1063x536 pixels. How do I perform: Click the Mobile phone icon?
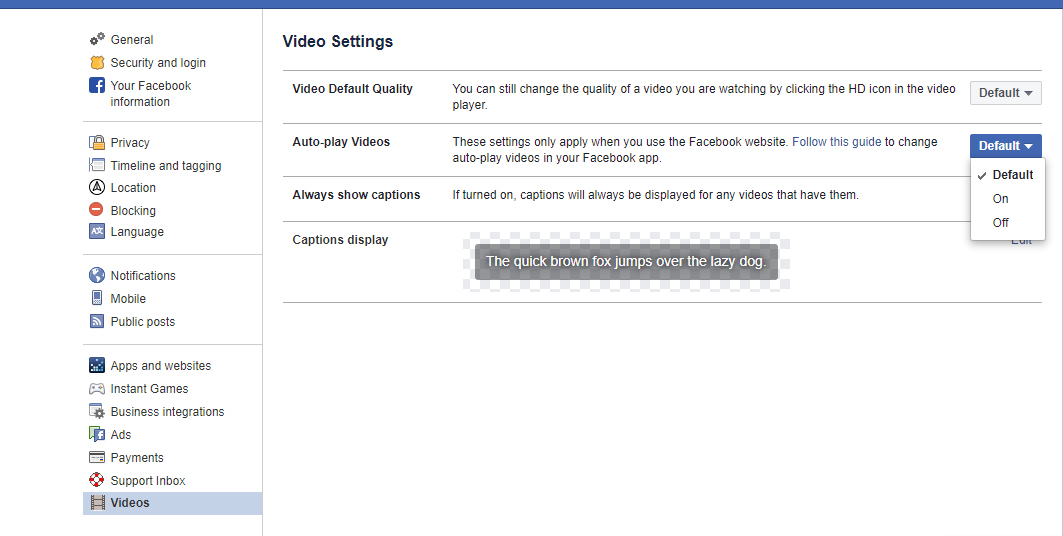tap(97, 298)
